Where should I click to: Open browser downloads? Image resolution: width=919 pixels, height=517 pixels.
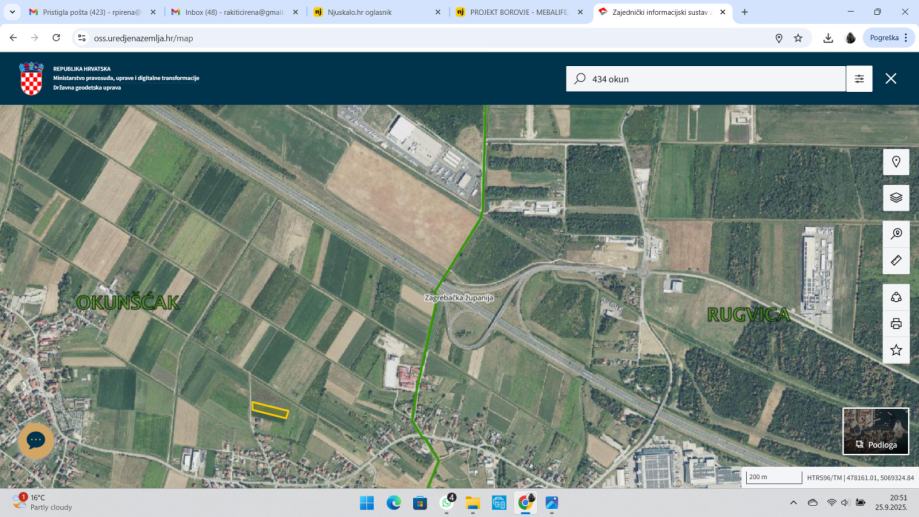click(x=828, y=38)
